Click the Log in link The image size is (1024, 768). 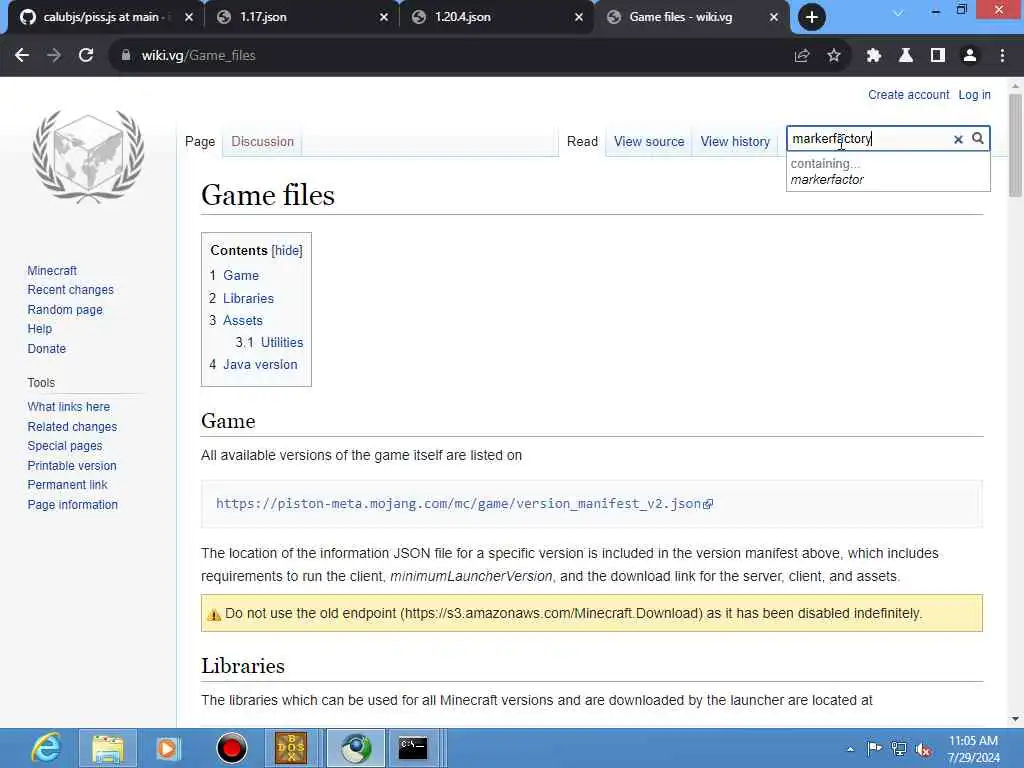(974, 95)
